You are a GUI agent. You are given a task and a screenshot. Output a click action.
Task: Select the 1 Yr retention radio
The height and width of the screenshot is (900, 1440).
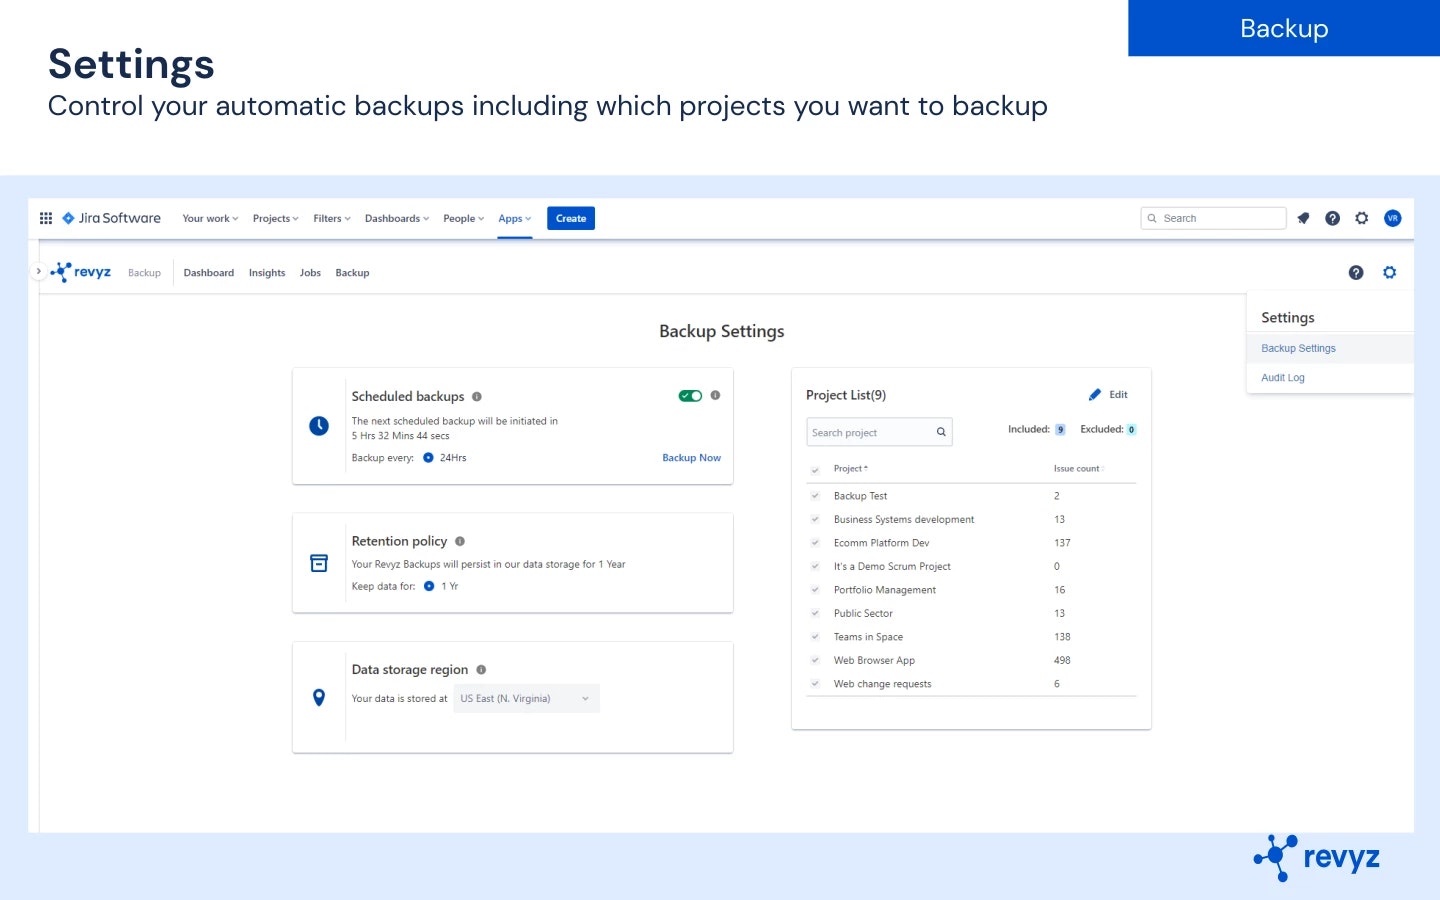tap(429, 586)
